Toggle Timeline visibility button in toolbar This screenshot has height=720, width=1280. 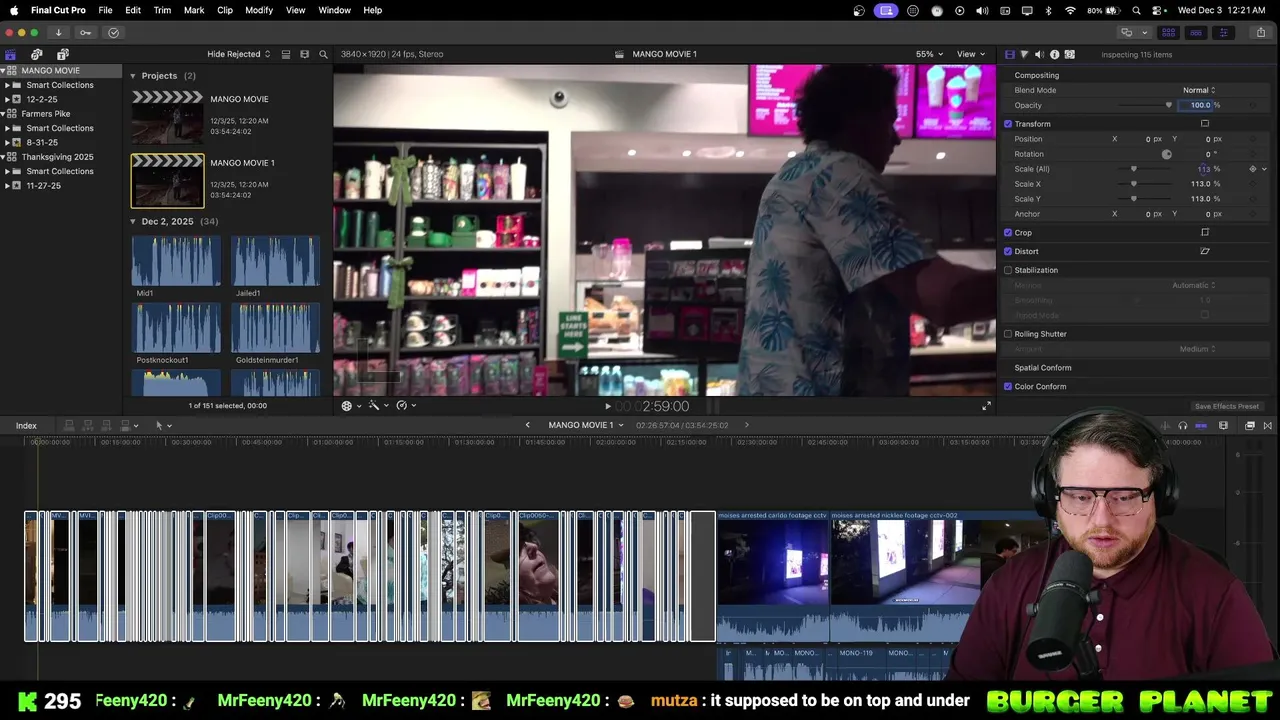[1196, 32]
